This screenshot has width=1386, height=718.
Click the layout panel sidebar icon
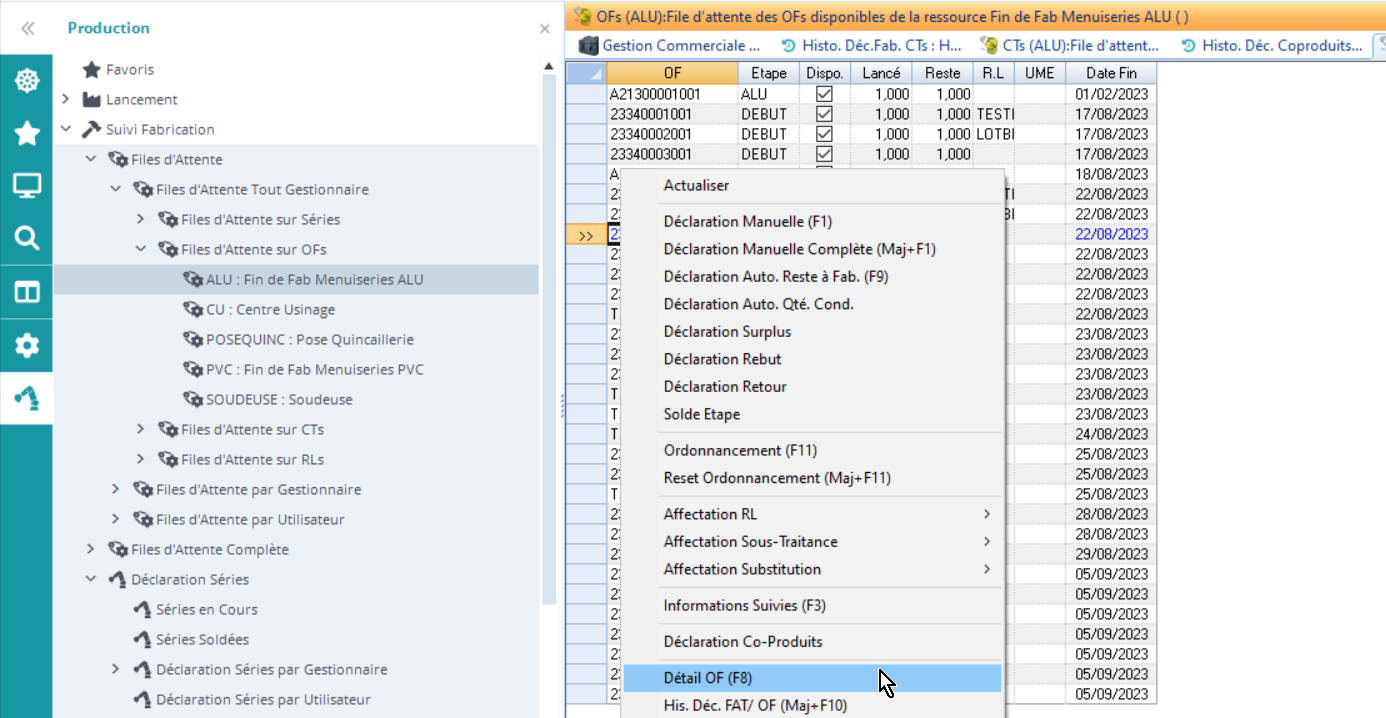27,292
